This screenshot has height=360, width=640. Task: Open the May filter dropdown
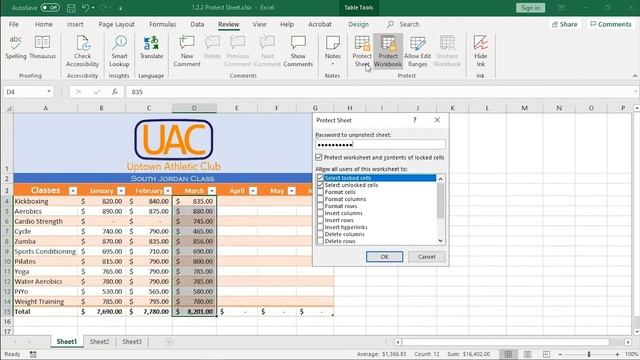click(x=291, y=191)
